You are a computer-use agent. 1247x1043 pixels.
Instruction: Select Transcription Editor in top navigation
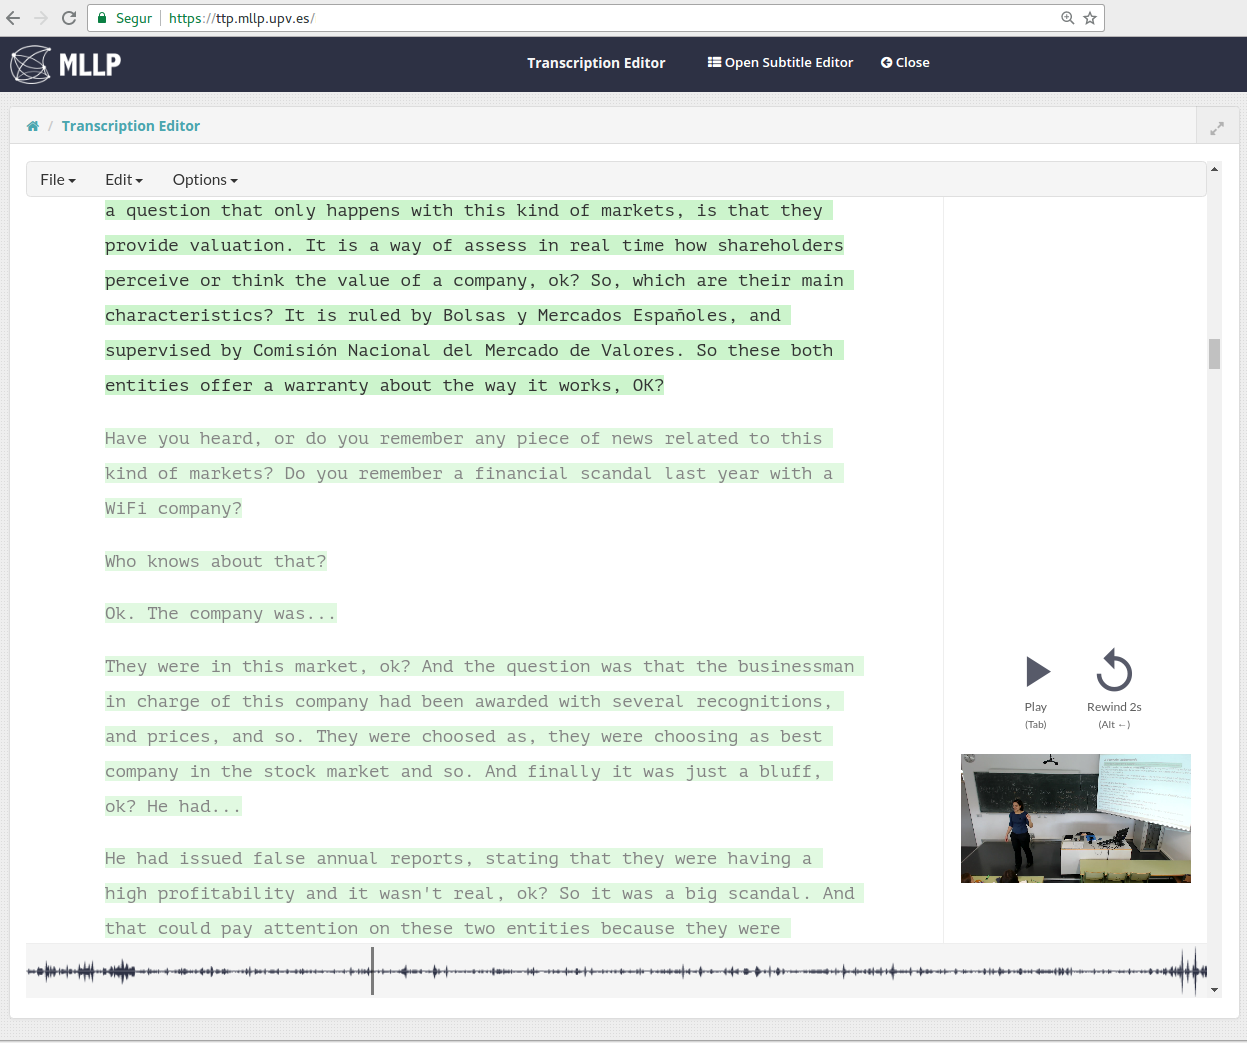pos(596,63)
